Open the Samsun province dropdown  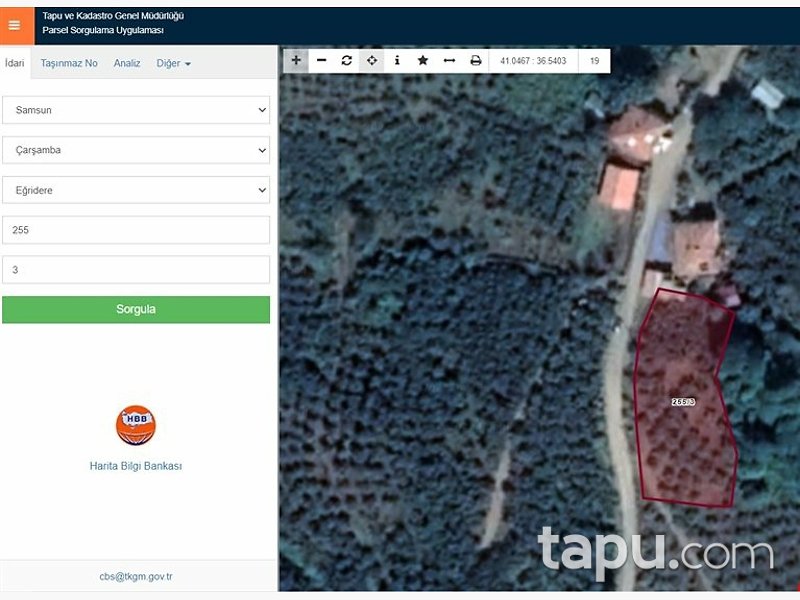[136, 110]
